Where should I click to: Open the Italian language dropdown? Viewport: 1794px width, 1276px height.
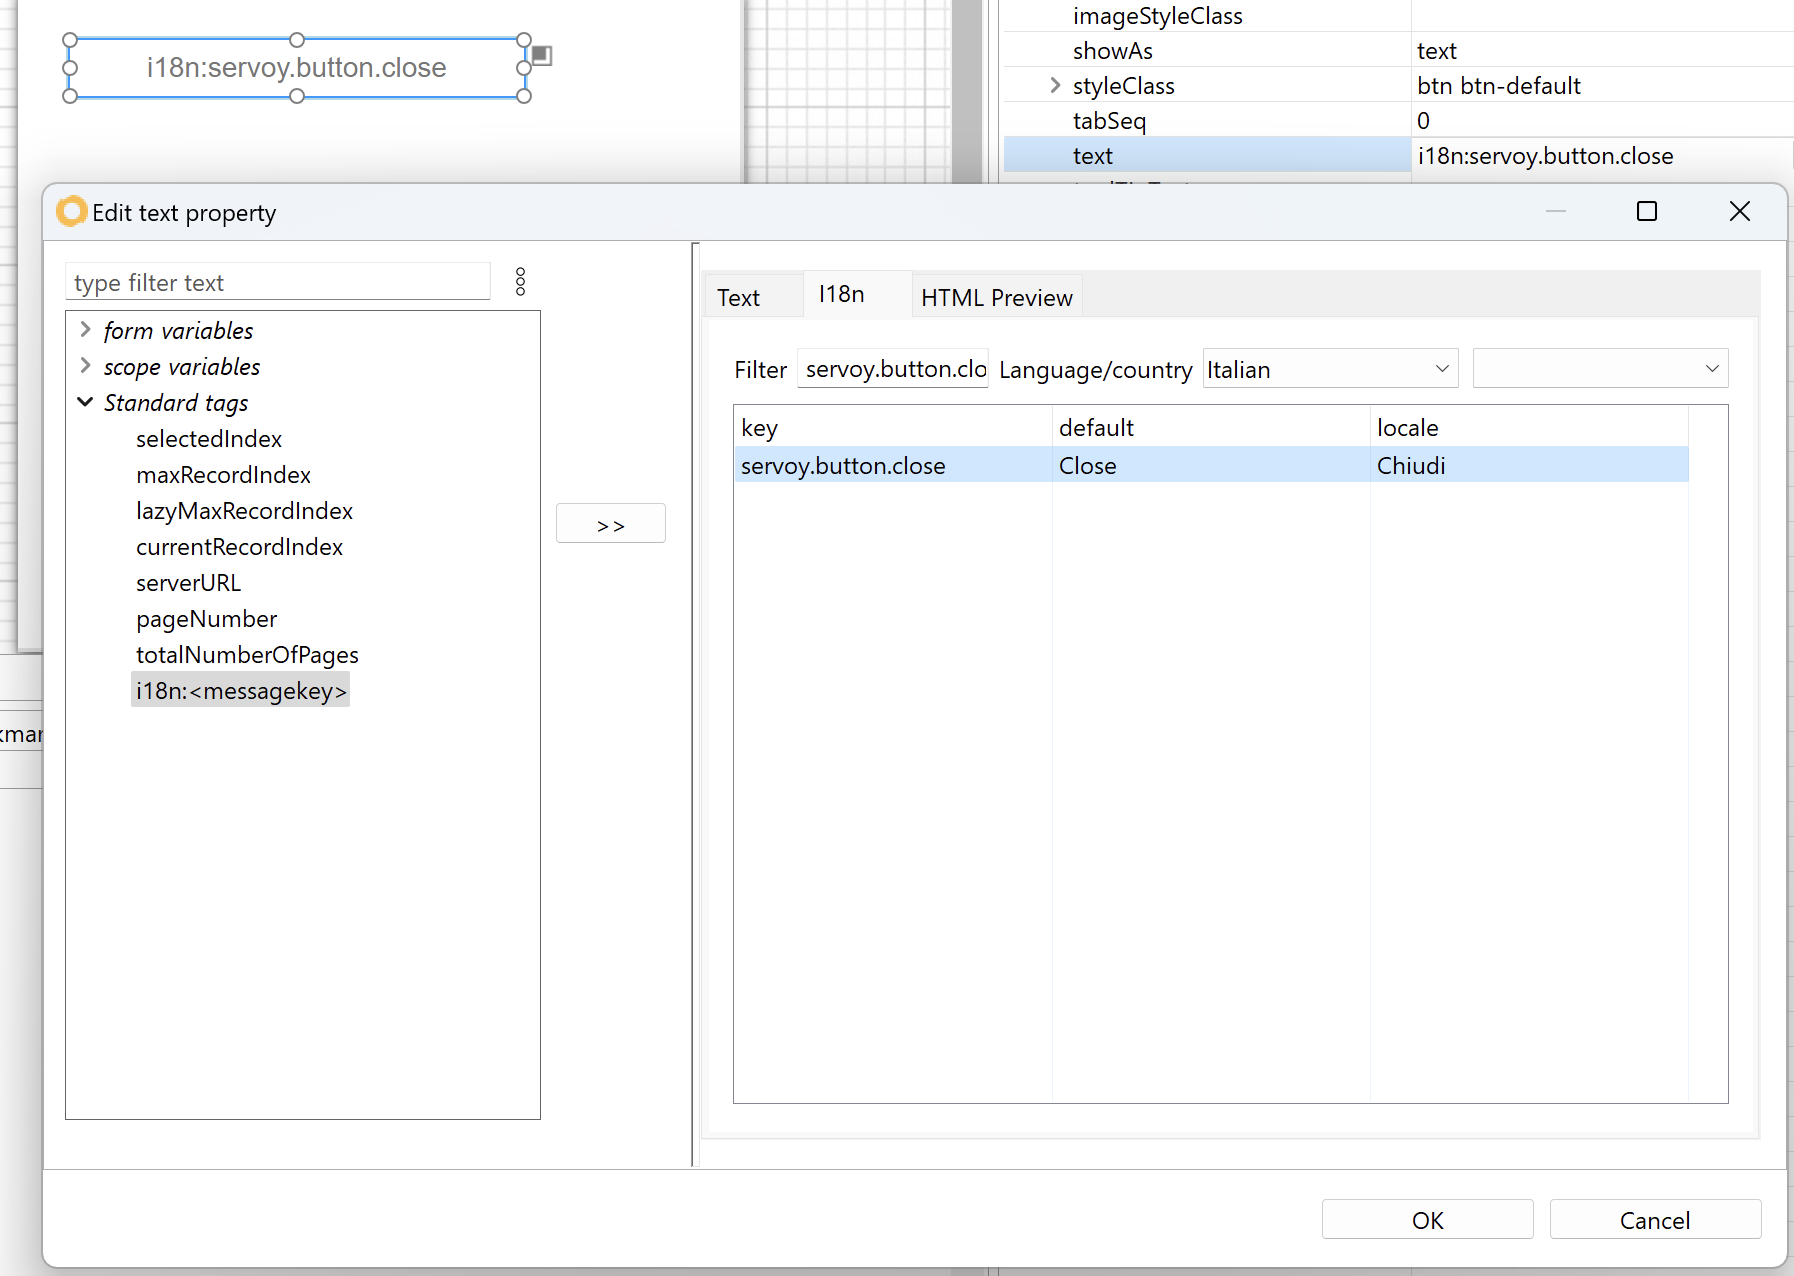(x=1330, y=369)
